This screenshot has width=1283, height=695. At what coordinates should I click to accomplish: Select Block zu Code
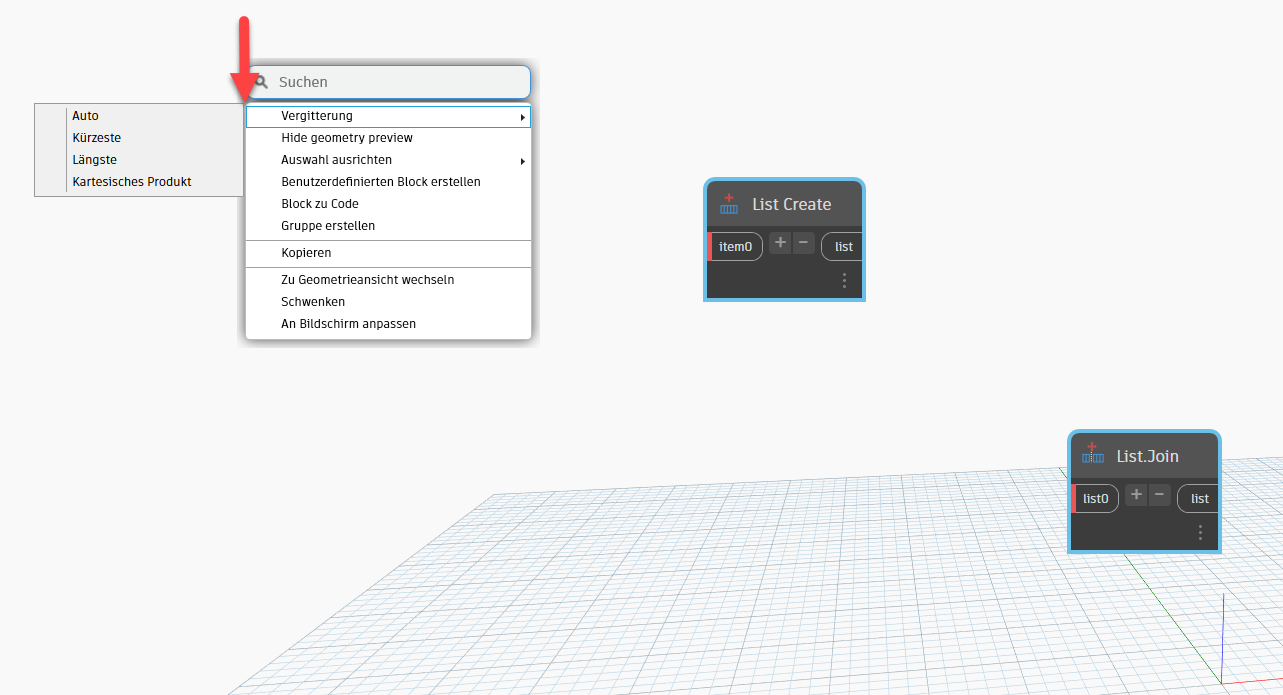(x=388, y=204)
